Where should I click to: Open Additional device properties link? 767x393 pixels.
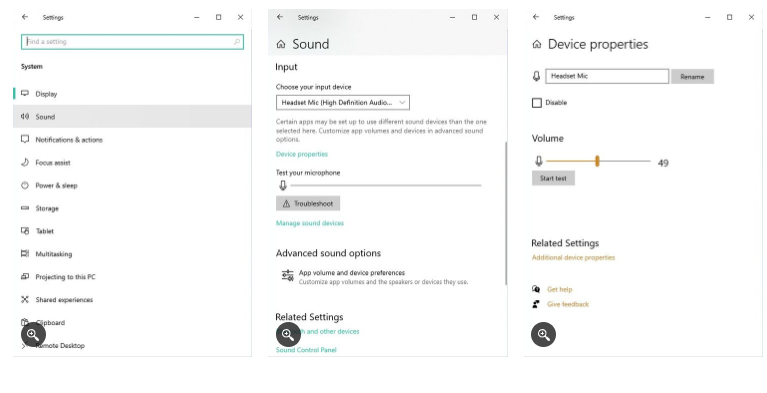pos(573,257)
